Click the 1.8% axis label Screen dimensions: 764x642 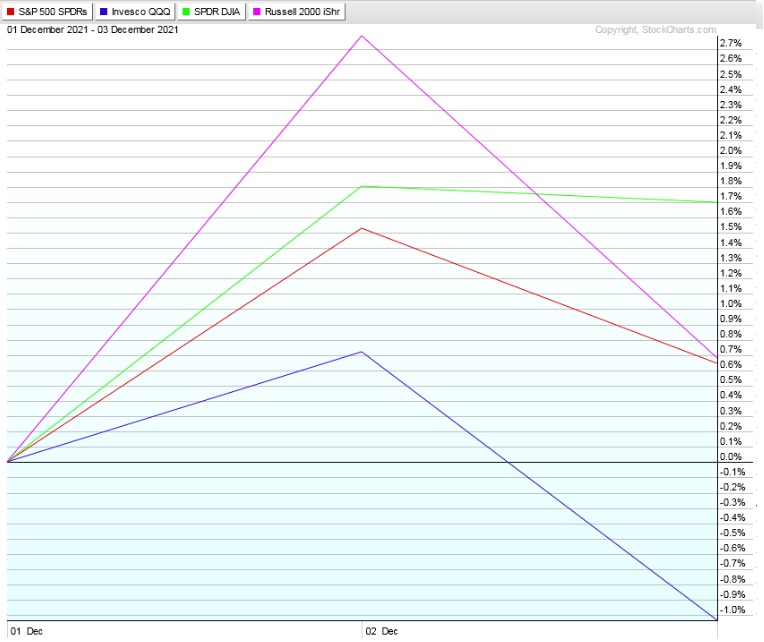[731, 181]
